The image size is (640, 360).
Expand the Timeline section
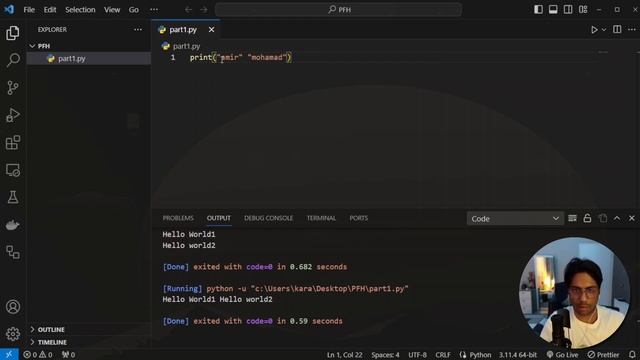click(89, 342)
